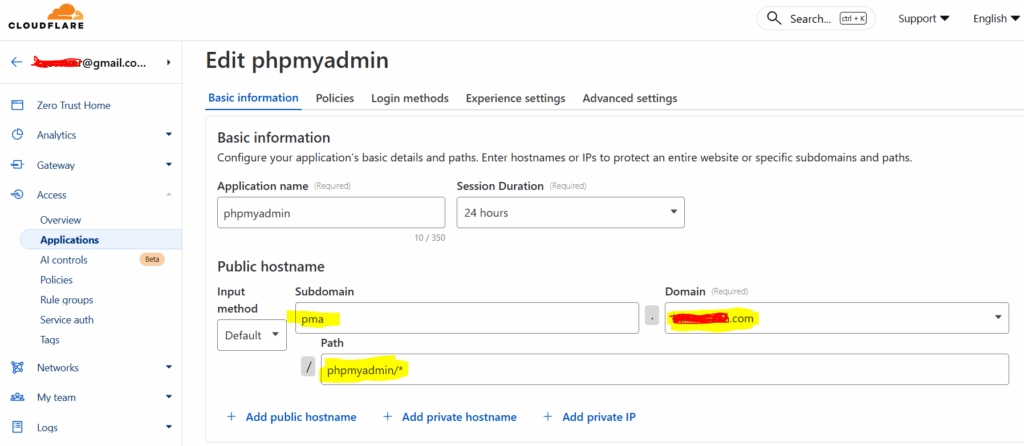
Task: Click the Path field containing phpmyadmin/*
Action: coord(665,369)
